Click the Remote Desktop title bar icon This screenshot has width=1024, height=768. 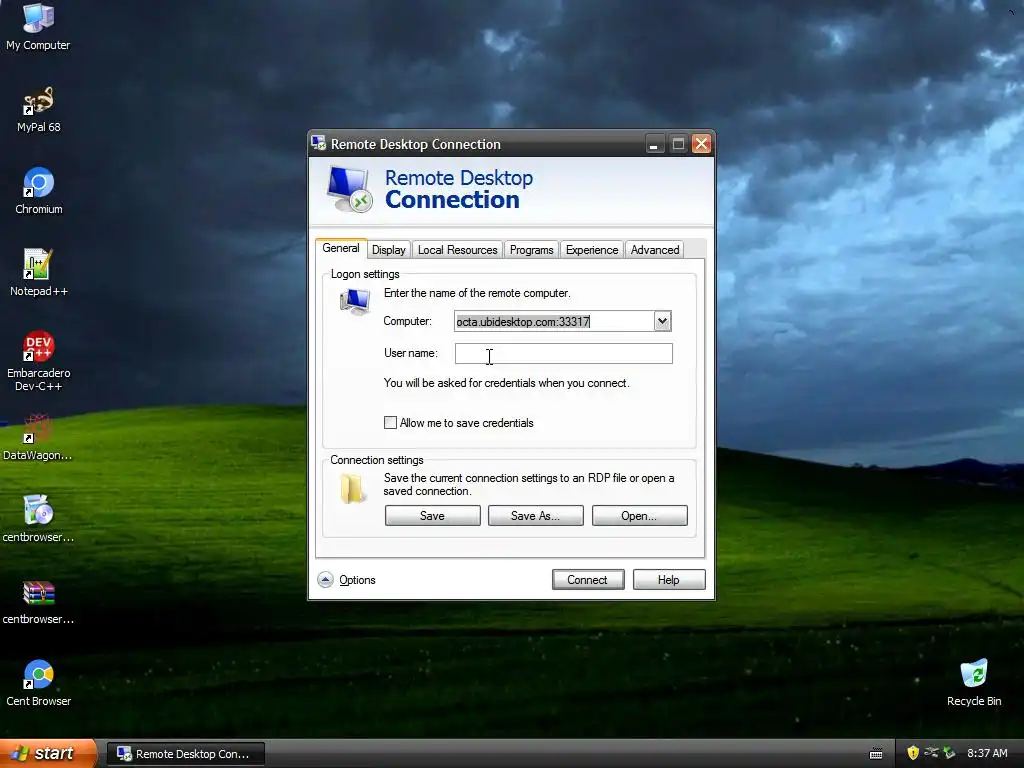[x=319, y=143]
